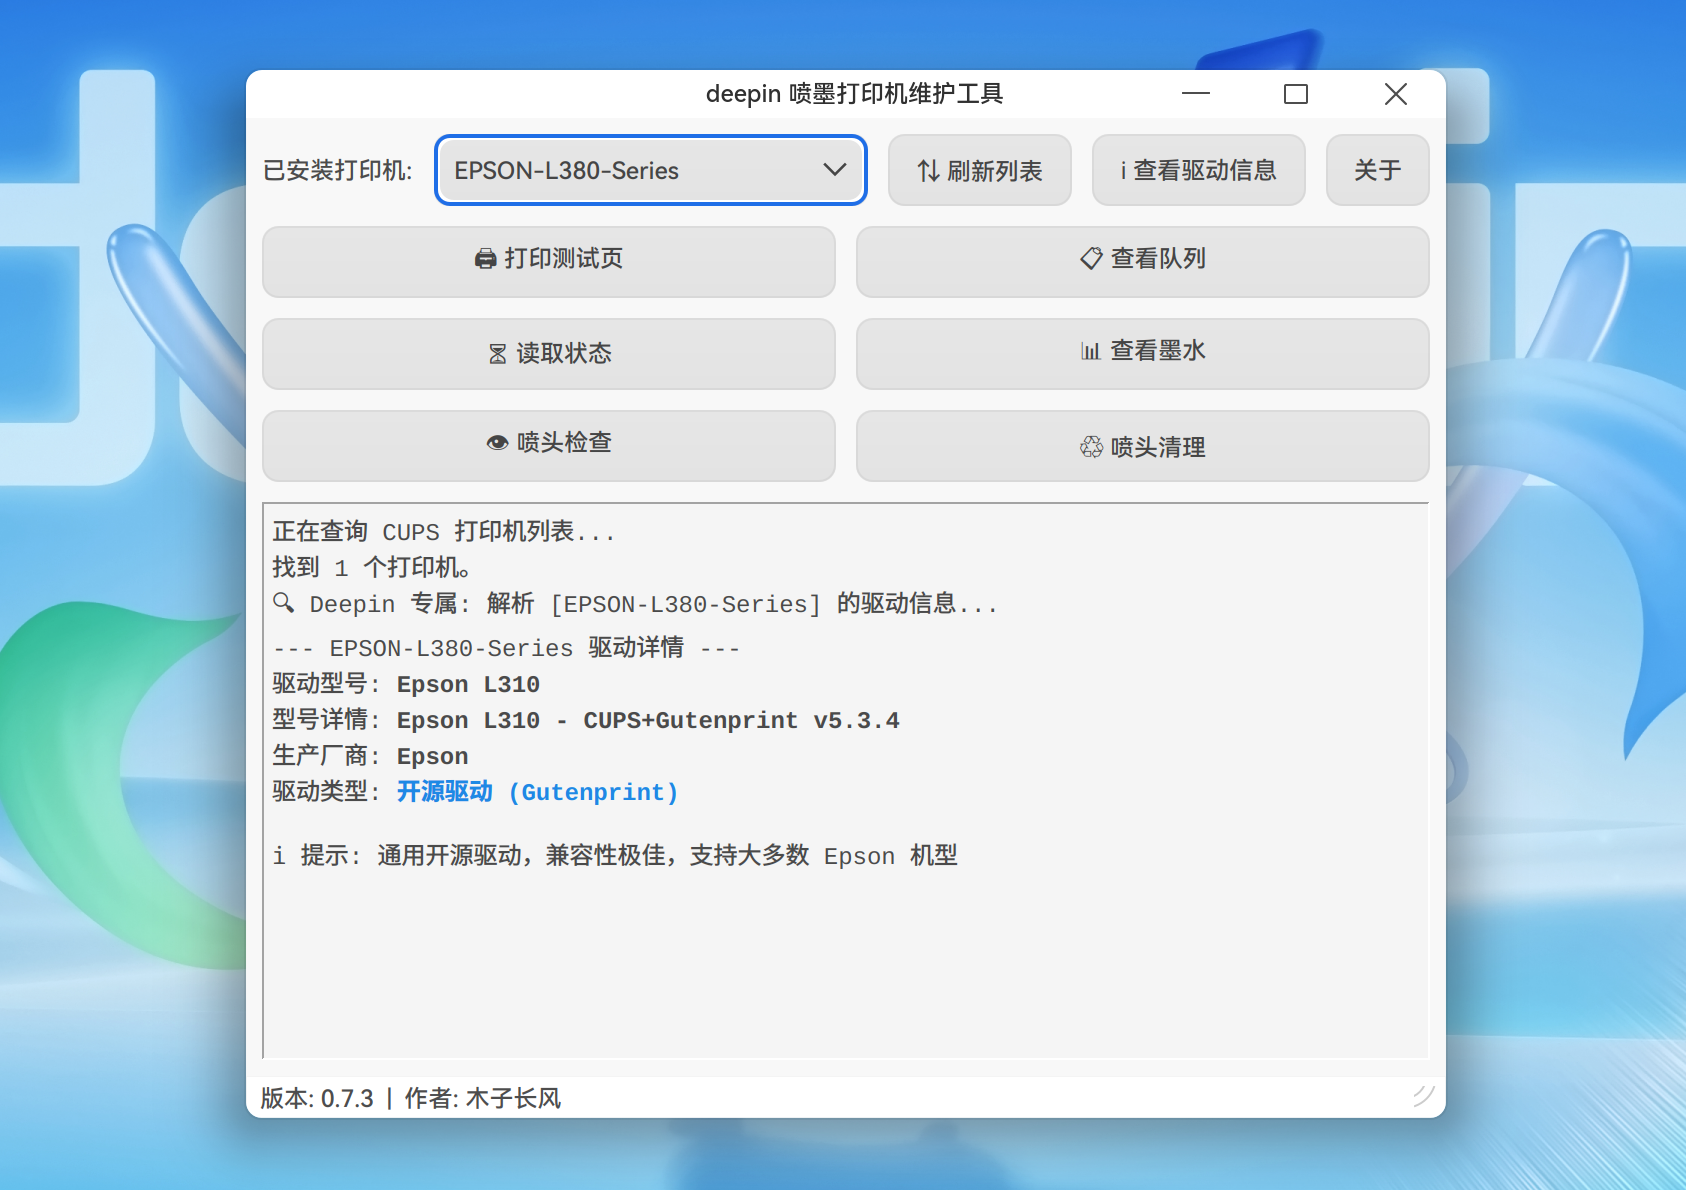Screen dimensions: 1686x1190
Task: Click the 驱动型号: Epson L310 line
Action: tap(406, 684)
